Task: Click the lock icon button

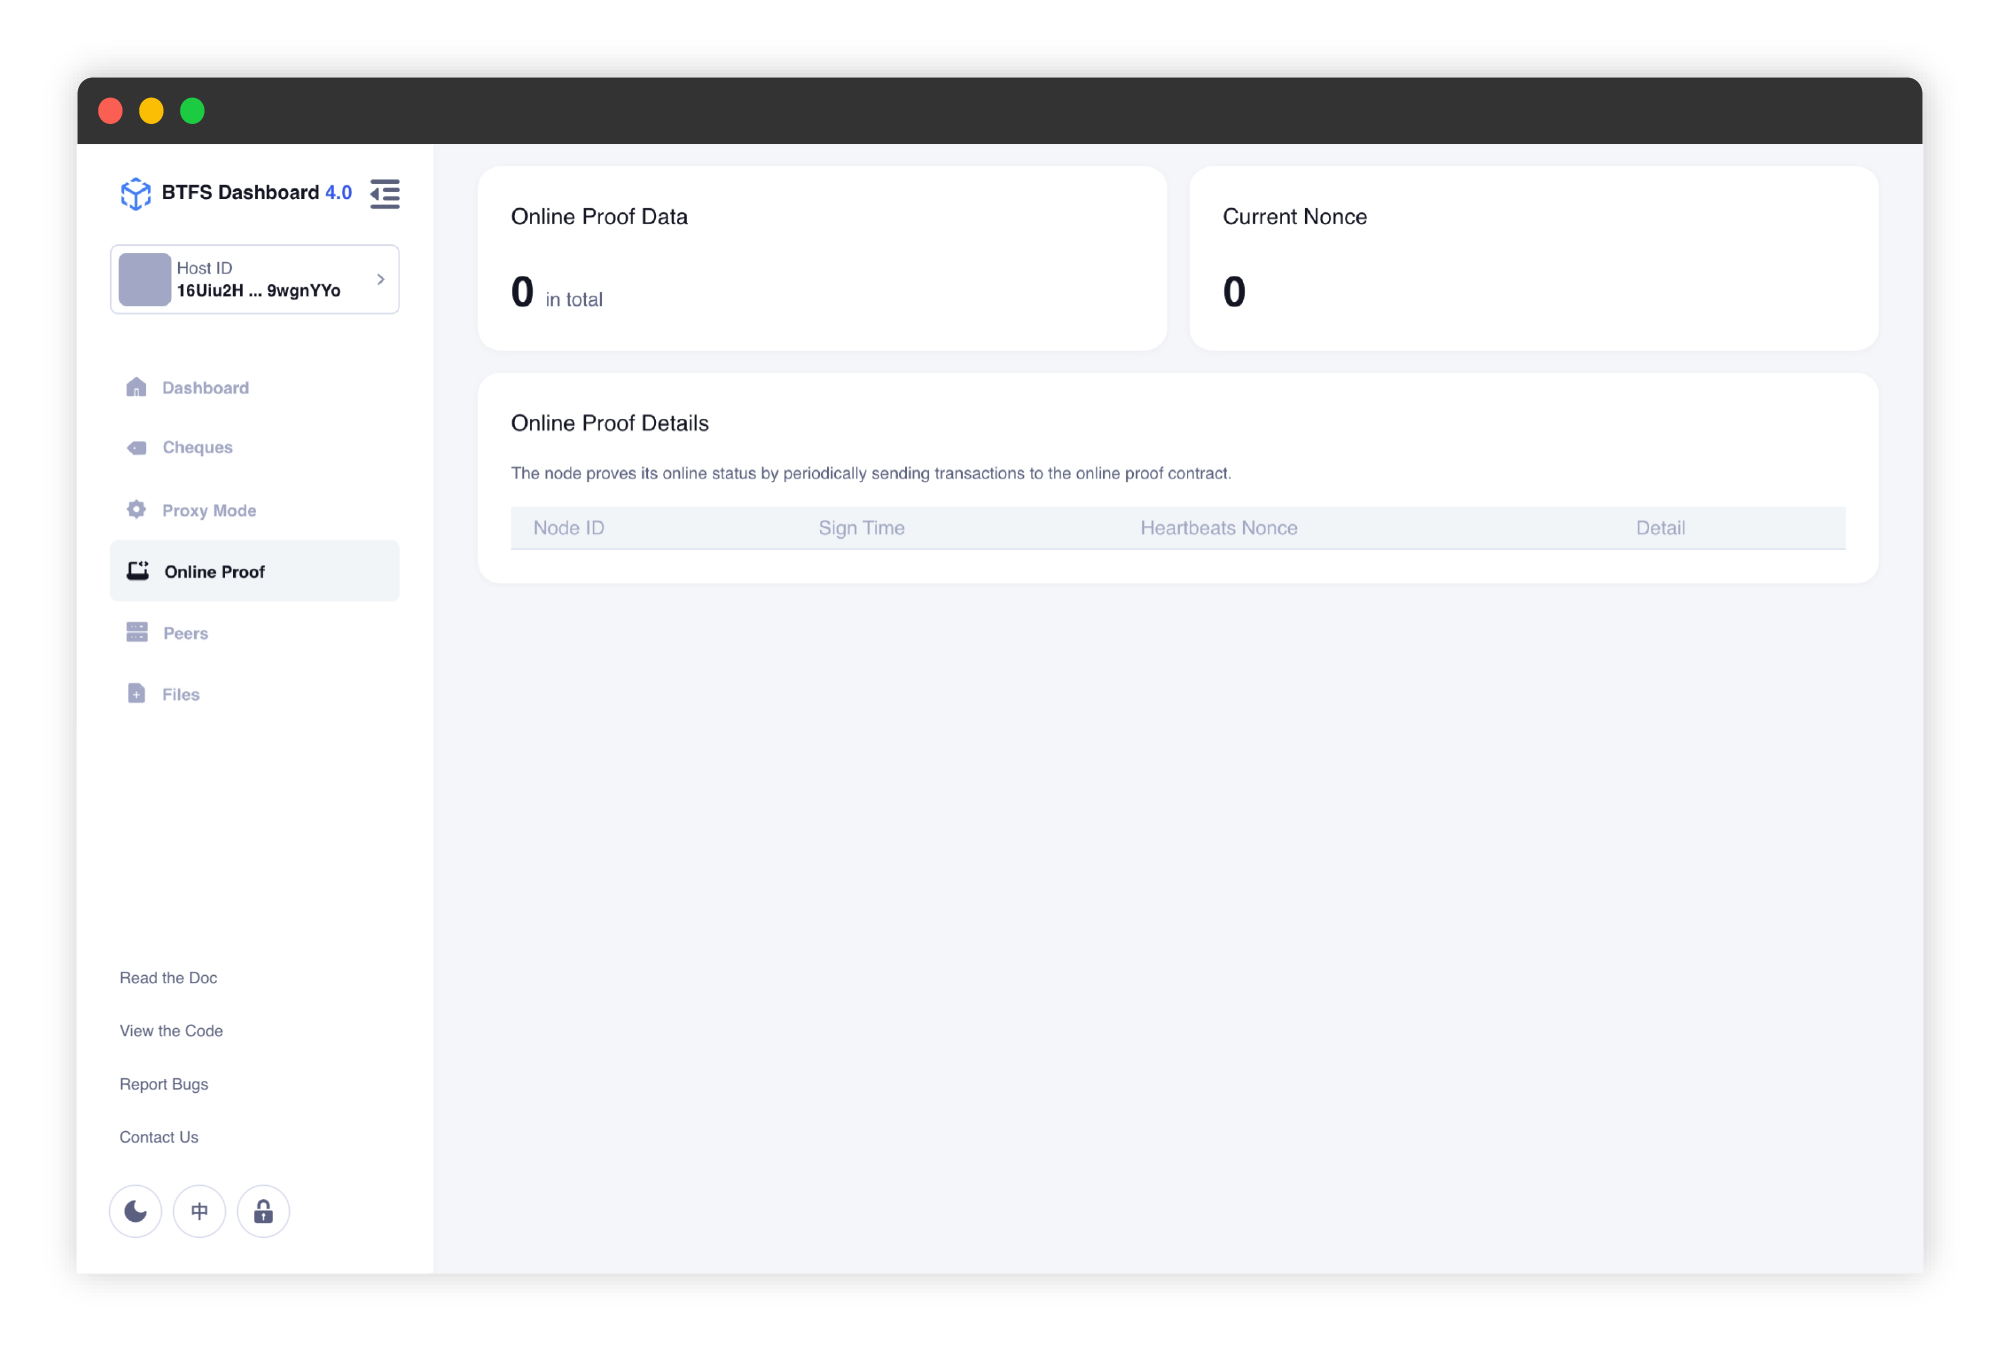Action: pos(263,1211)
